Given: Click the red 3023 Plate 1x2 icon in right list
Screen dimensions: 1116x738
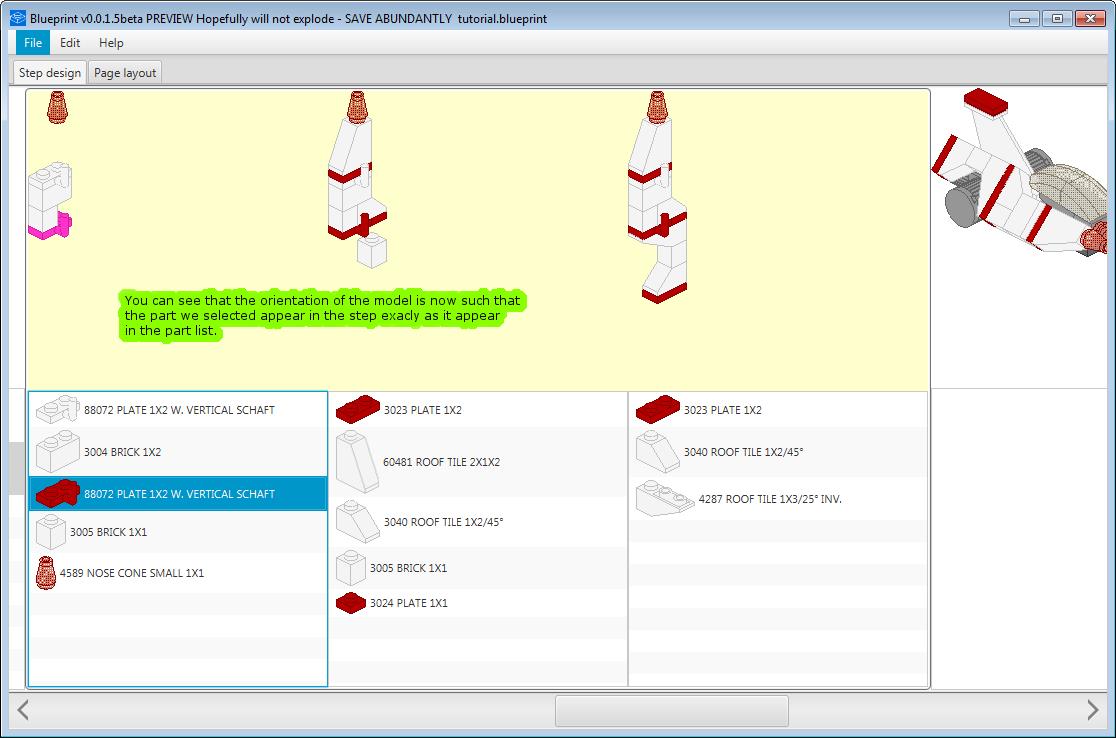Looking at the screenshot, I should (658, 409).
